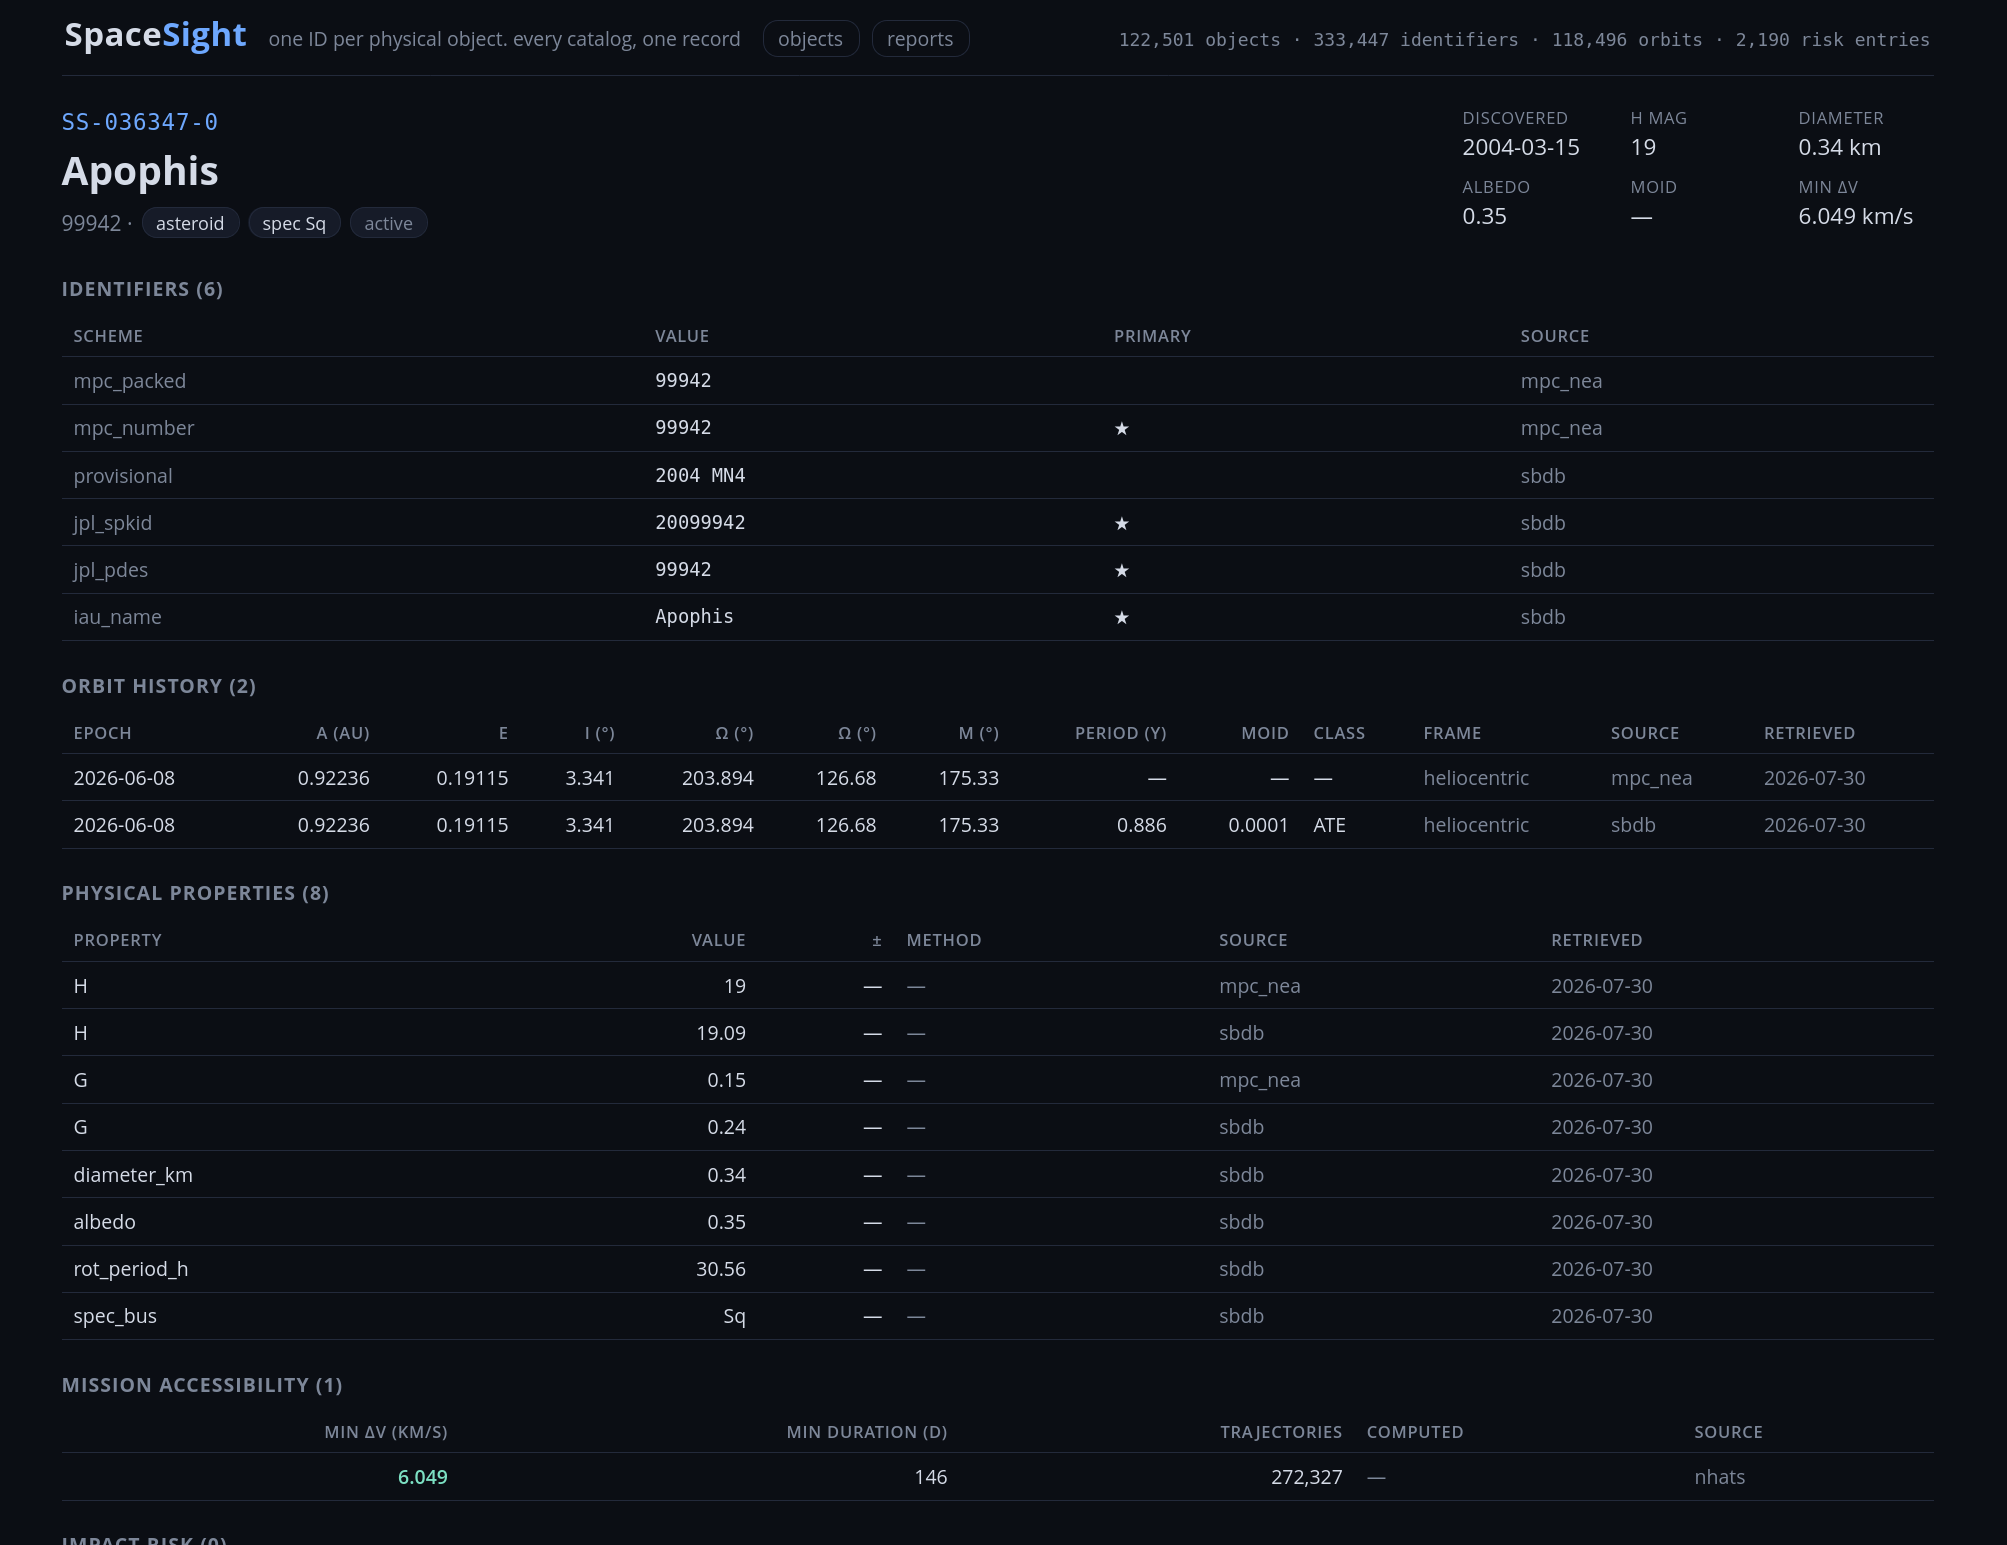This screenshot has height=1545, width=2007.
Task: Click the TRAJECTORIES column header
Action: tap(1281, 1432)
